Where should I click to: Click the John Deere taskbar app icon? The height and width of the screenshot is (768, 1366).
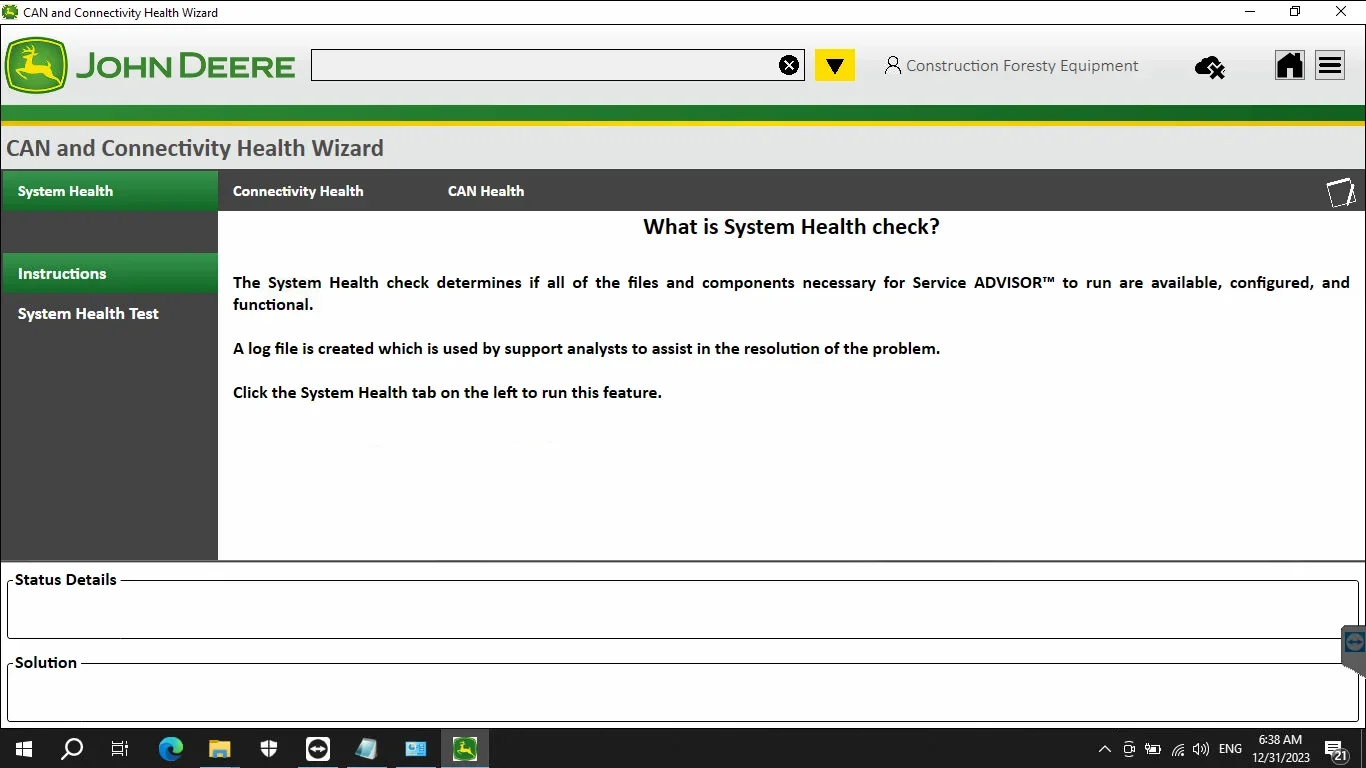click(465, 749)
